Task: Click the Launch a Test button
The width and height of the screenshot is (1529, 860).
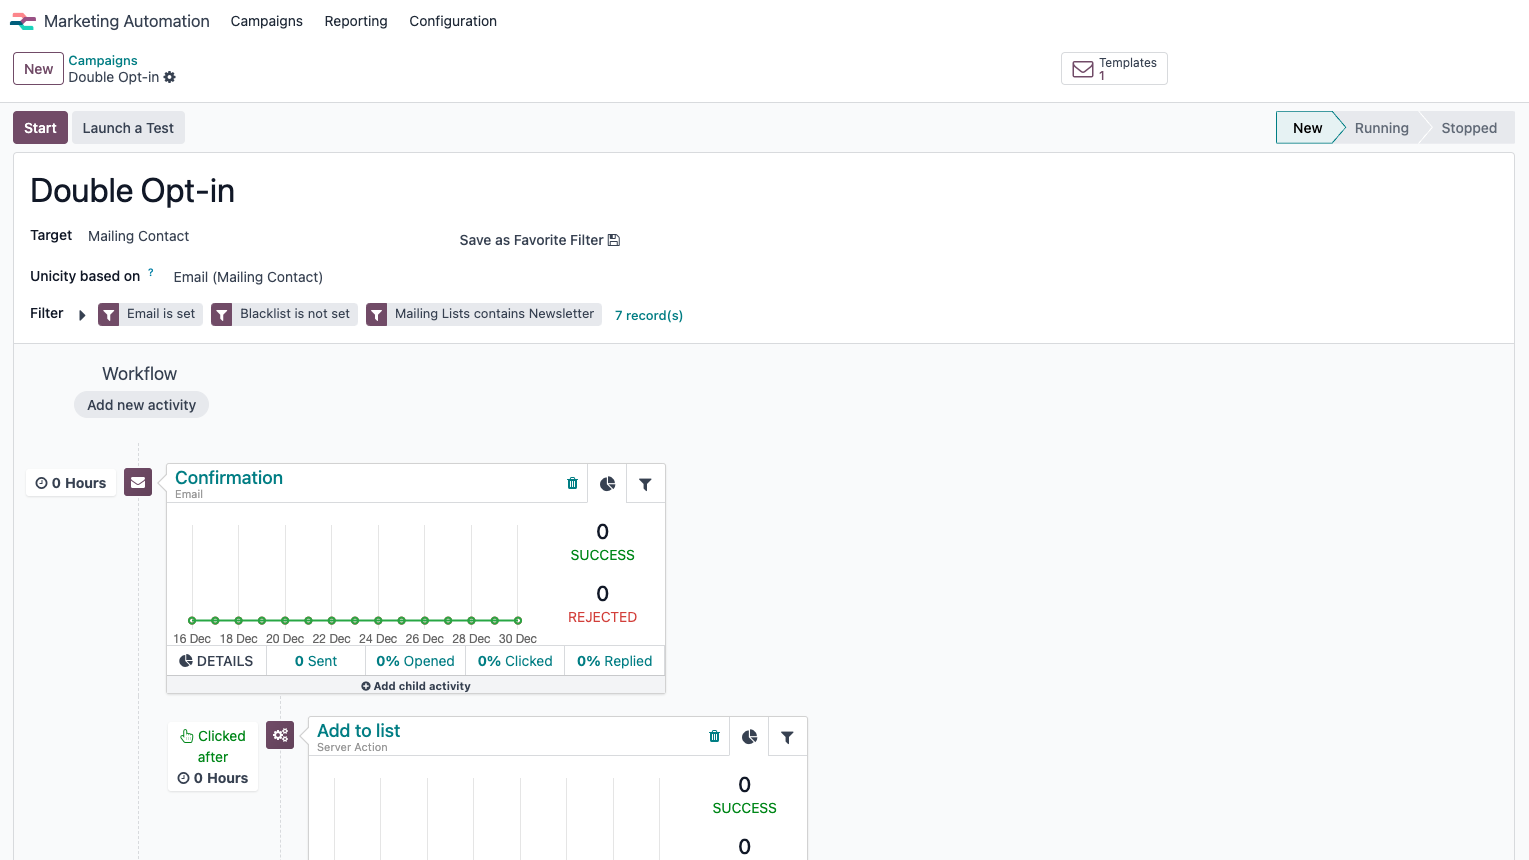Action: (x=128, y=128)
